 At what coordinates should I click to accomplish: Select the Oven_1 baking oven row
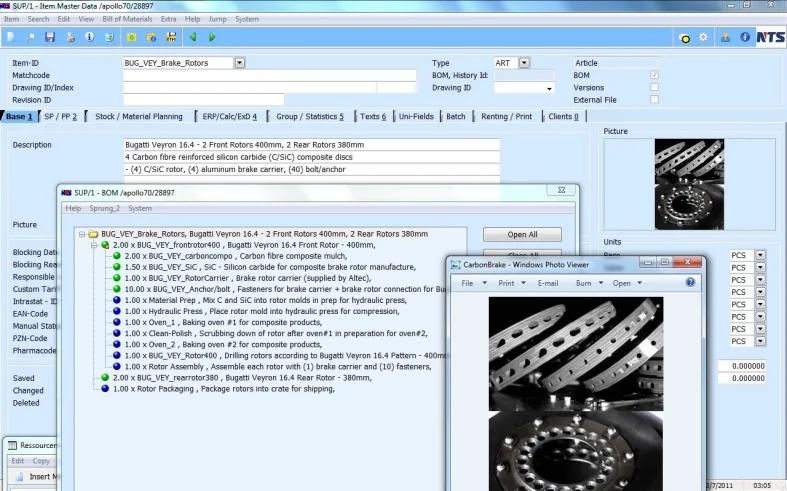point(223,322)
